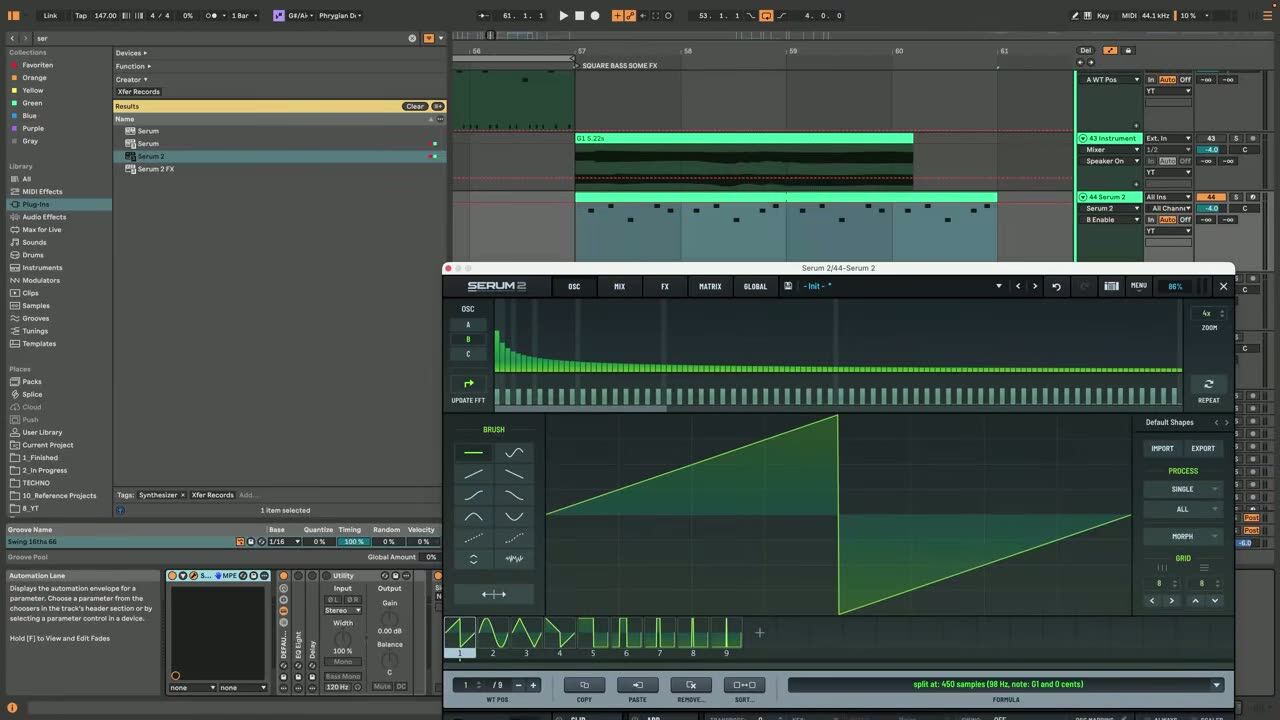Toggle Mono button in Utility device
This screenshot has height=720, width=1280.
pos(343,662)
